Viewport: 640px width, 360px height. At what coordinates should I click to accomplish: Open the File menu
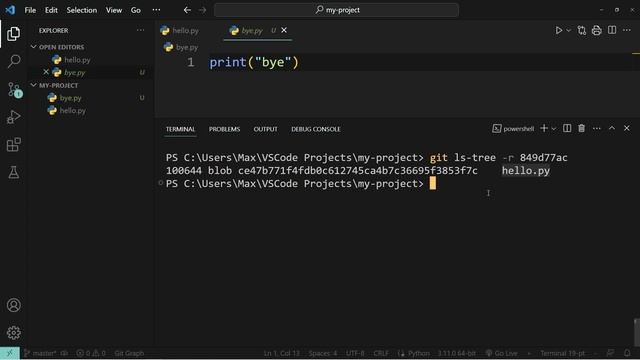click(30, 10)
